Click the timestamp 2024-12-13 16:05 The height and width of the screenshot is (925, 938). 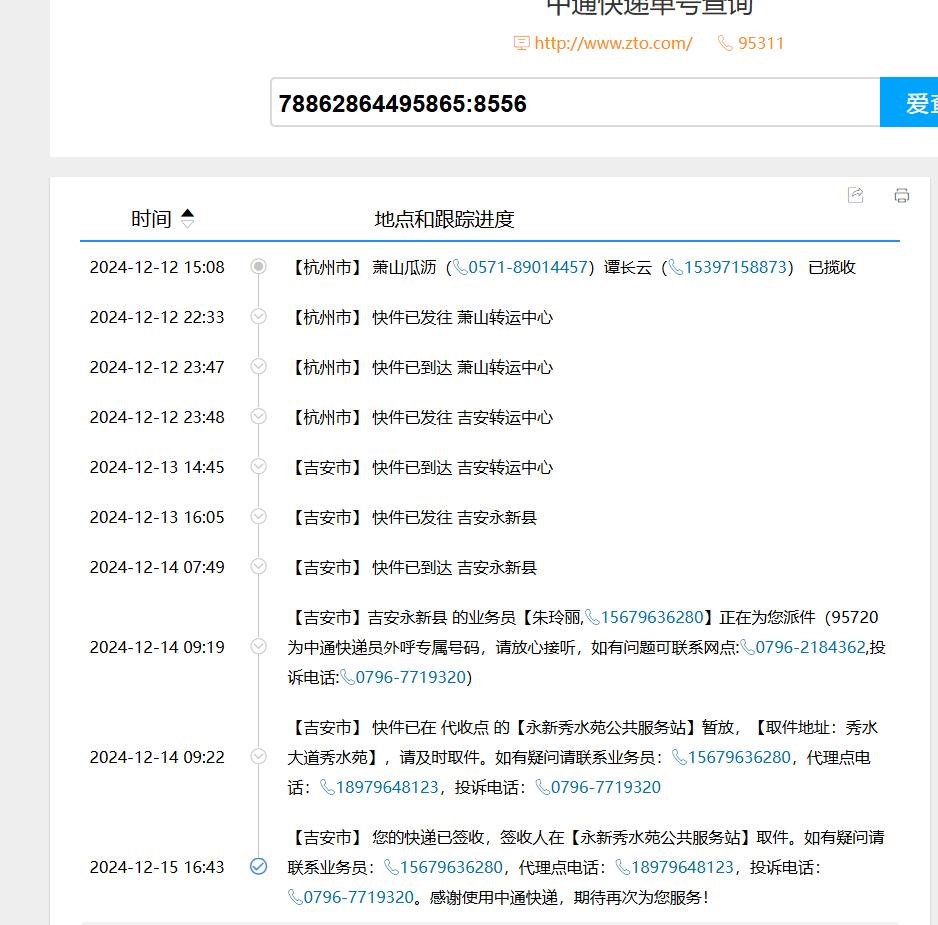pos(157,517)
